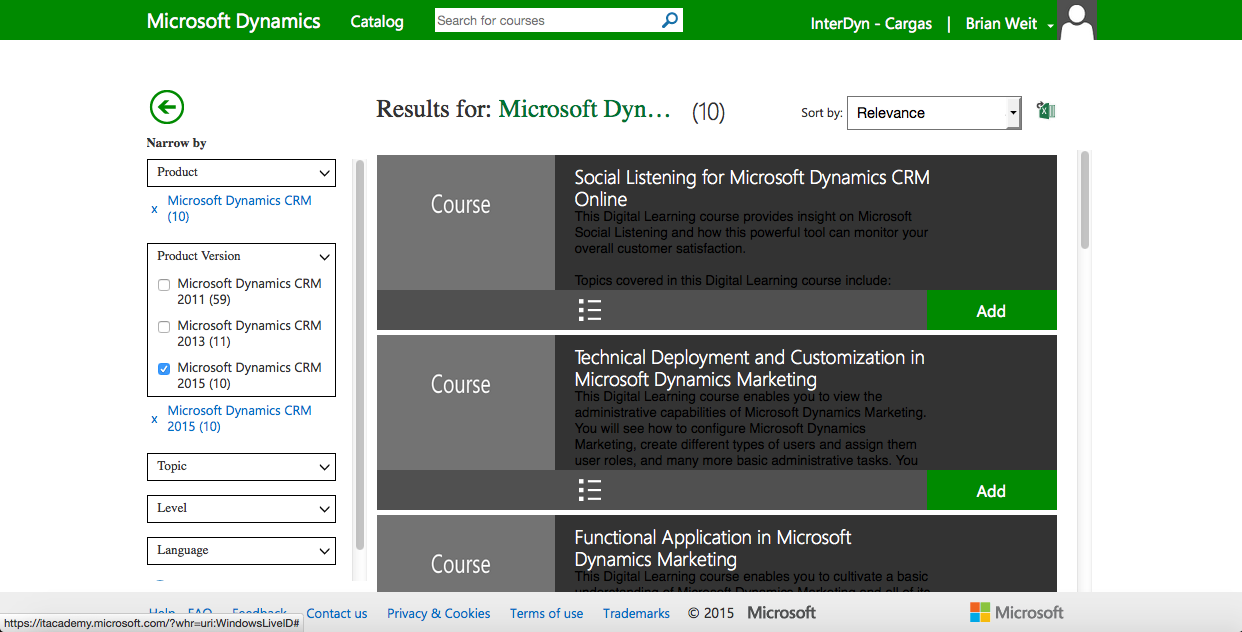The image size is (1242, 632).
Task: Add the Social Listening course
Action: coord(992,310)
